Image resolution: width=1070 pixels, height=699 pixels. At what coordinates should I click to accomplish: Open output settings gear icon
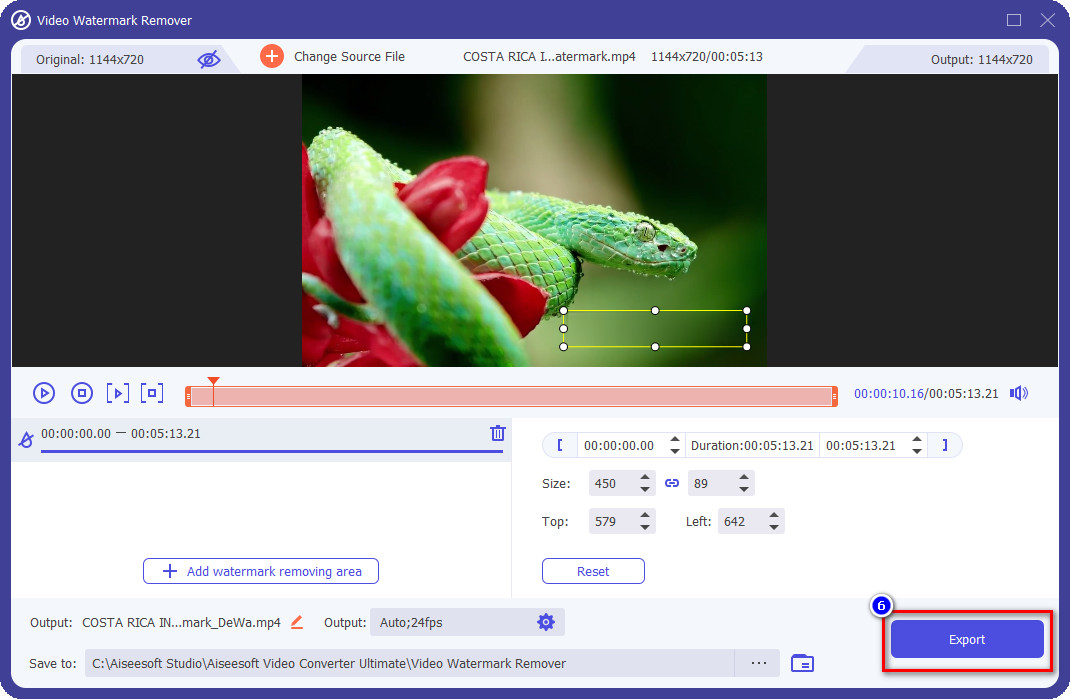pyautogui.click(x=545, y=622)
